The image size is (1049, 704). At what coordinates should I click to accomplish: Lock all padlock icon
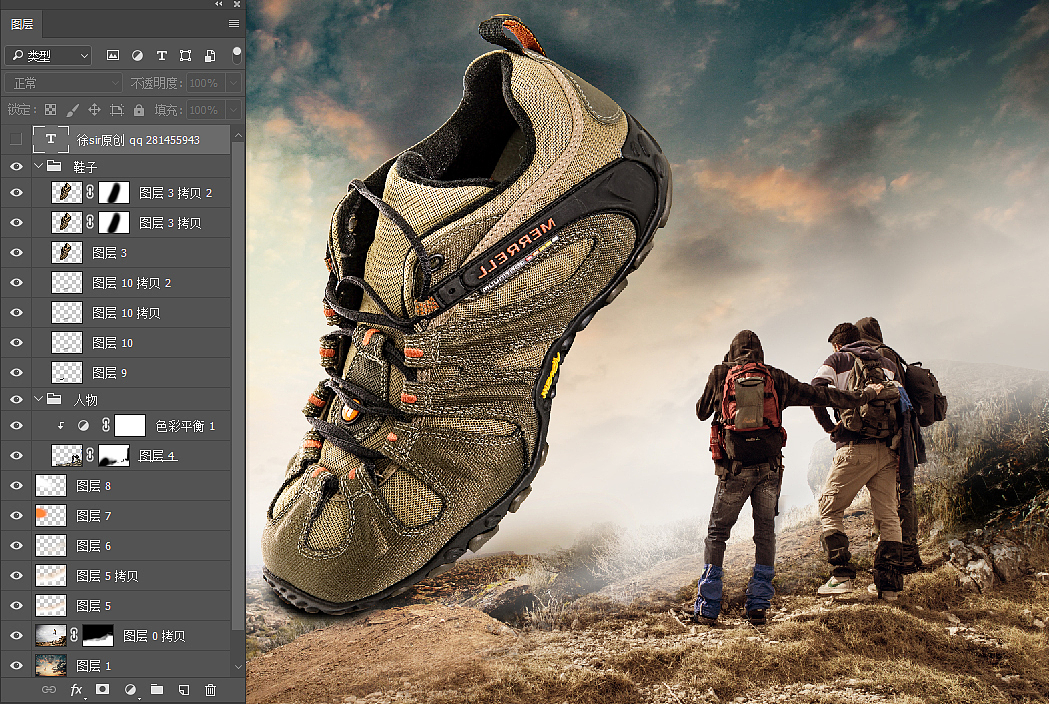[x=138, y=110]
